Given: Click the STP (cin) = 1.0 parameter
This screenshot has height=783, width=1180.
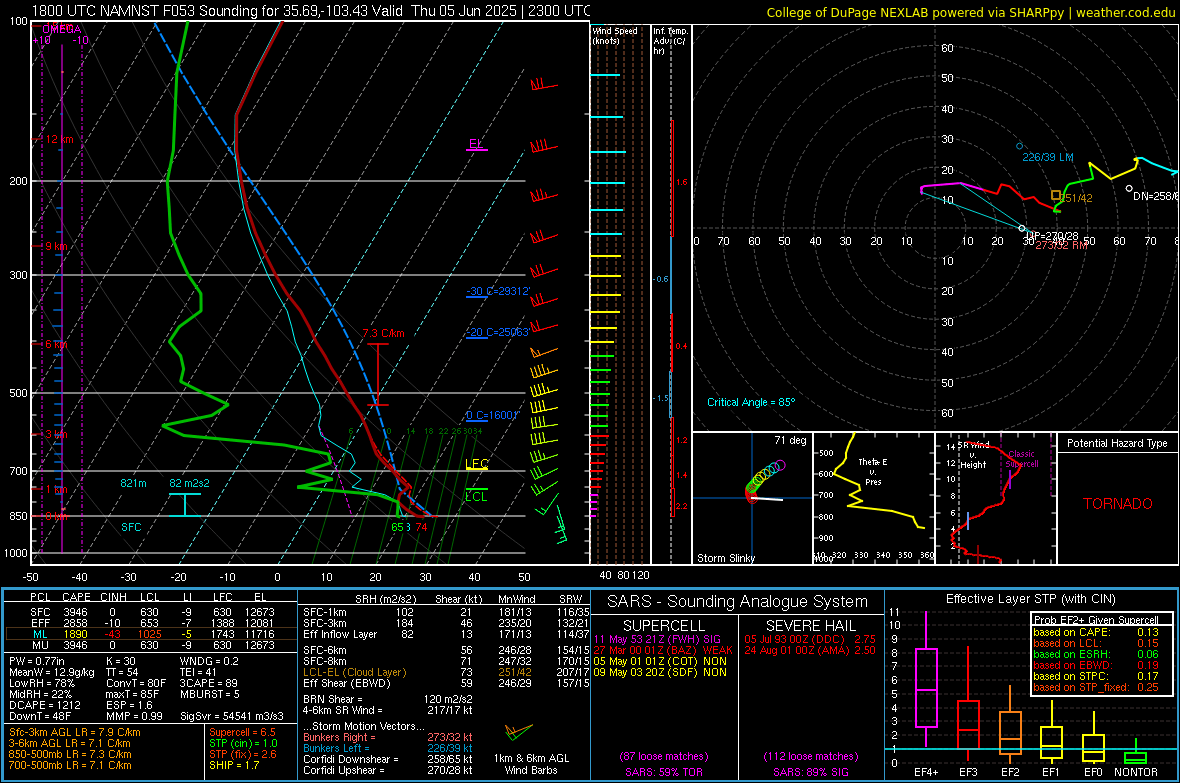Looking at the screenshot, I should tap(243, 743).
